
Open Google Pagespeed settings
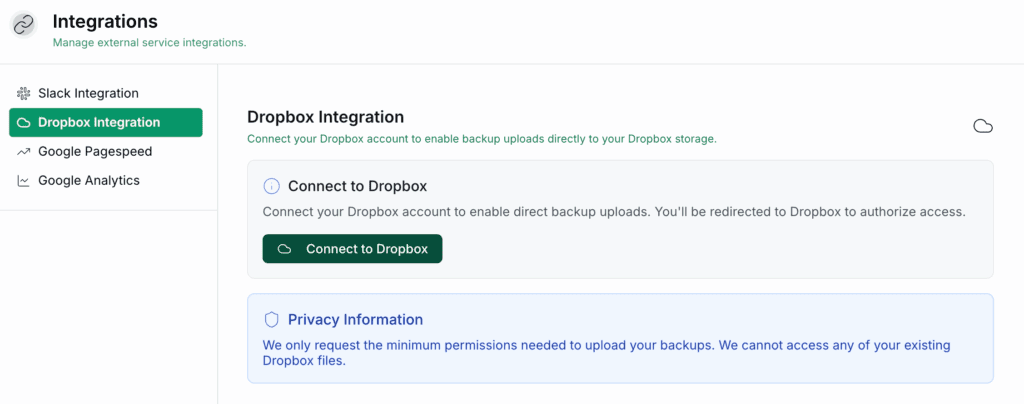click(106, 151)
